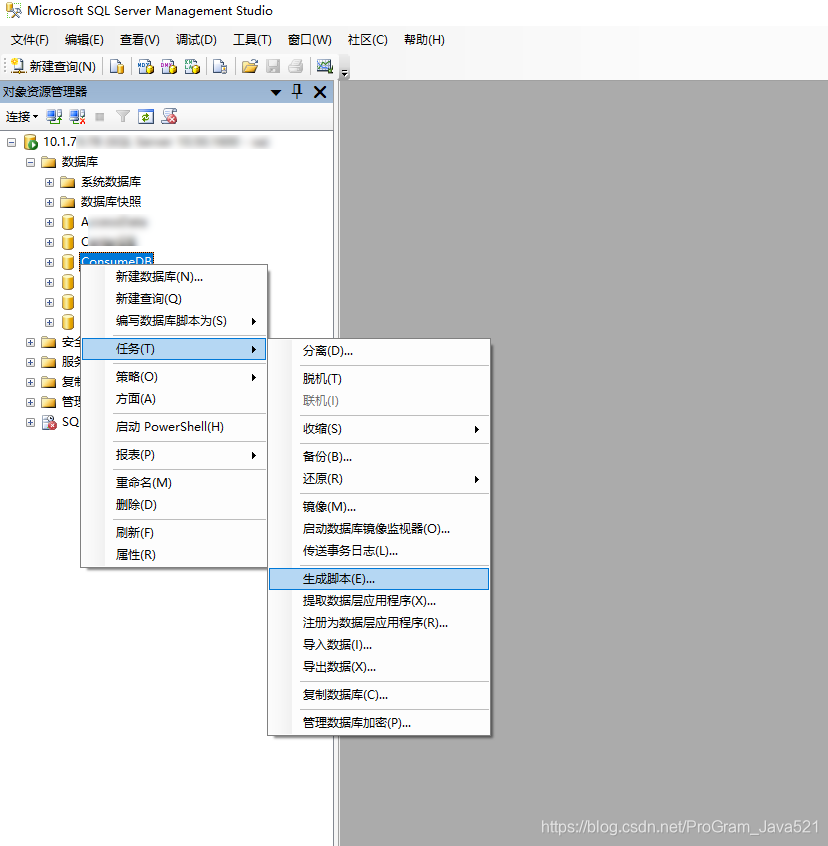This screenshot has height=846, width=828.
Task: Choose 新建数据库(N)... from context menu
Action: tap(174, 277)
